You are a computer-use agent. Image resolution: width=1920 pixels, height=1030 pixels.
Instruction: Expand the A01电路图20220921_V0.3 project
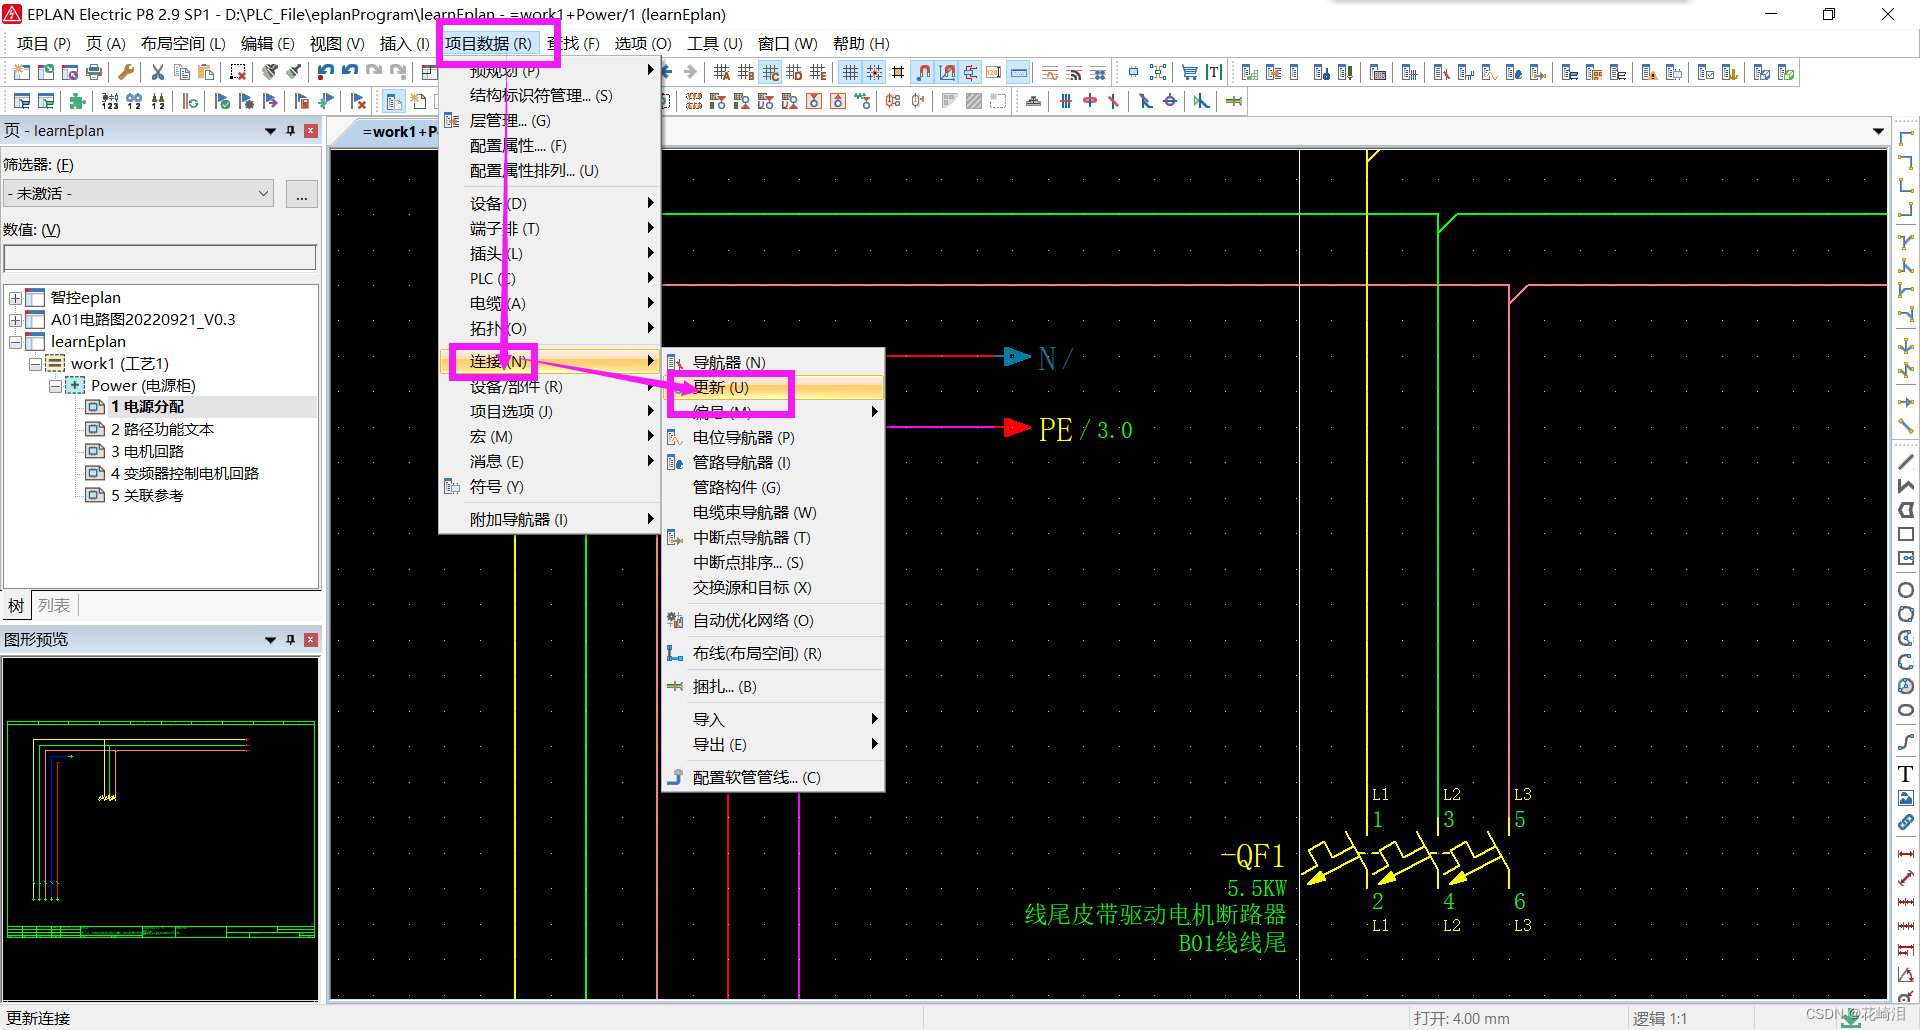tap(15, 320)
